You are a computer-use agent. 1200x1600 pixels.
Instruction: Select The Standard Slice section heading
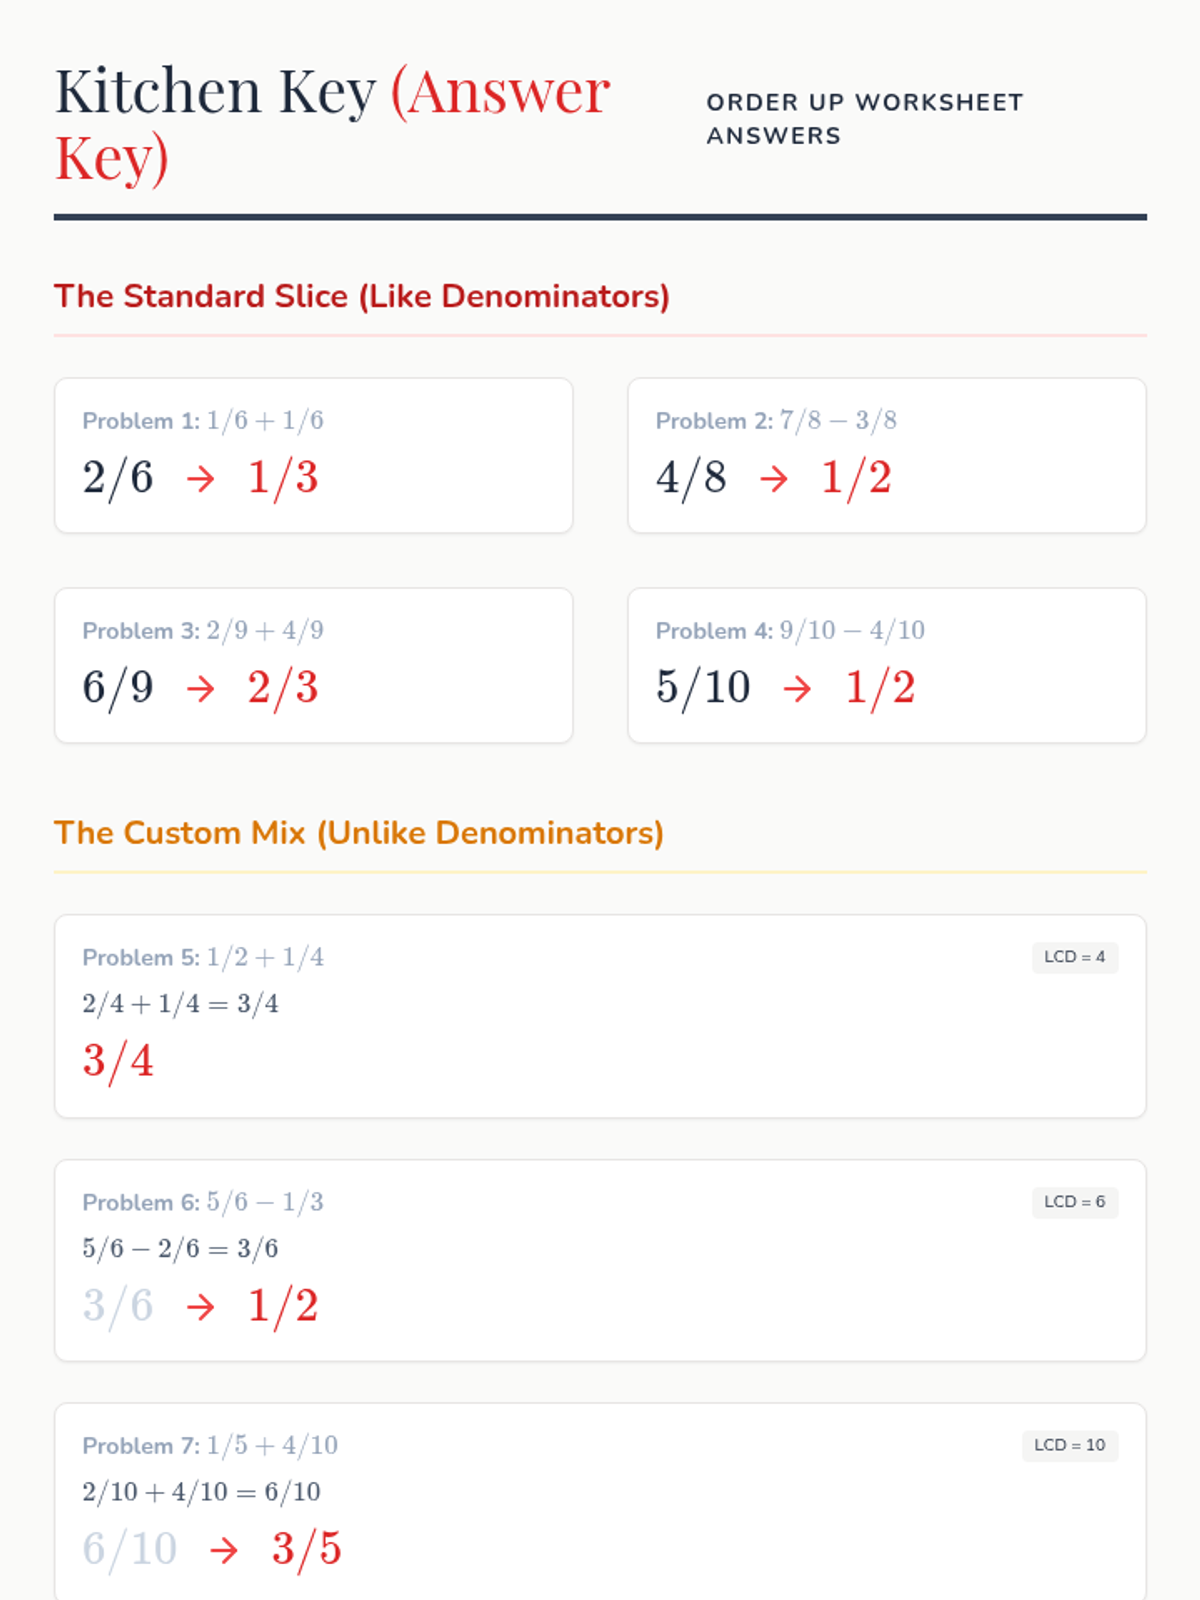click(x=361, y=297)
